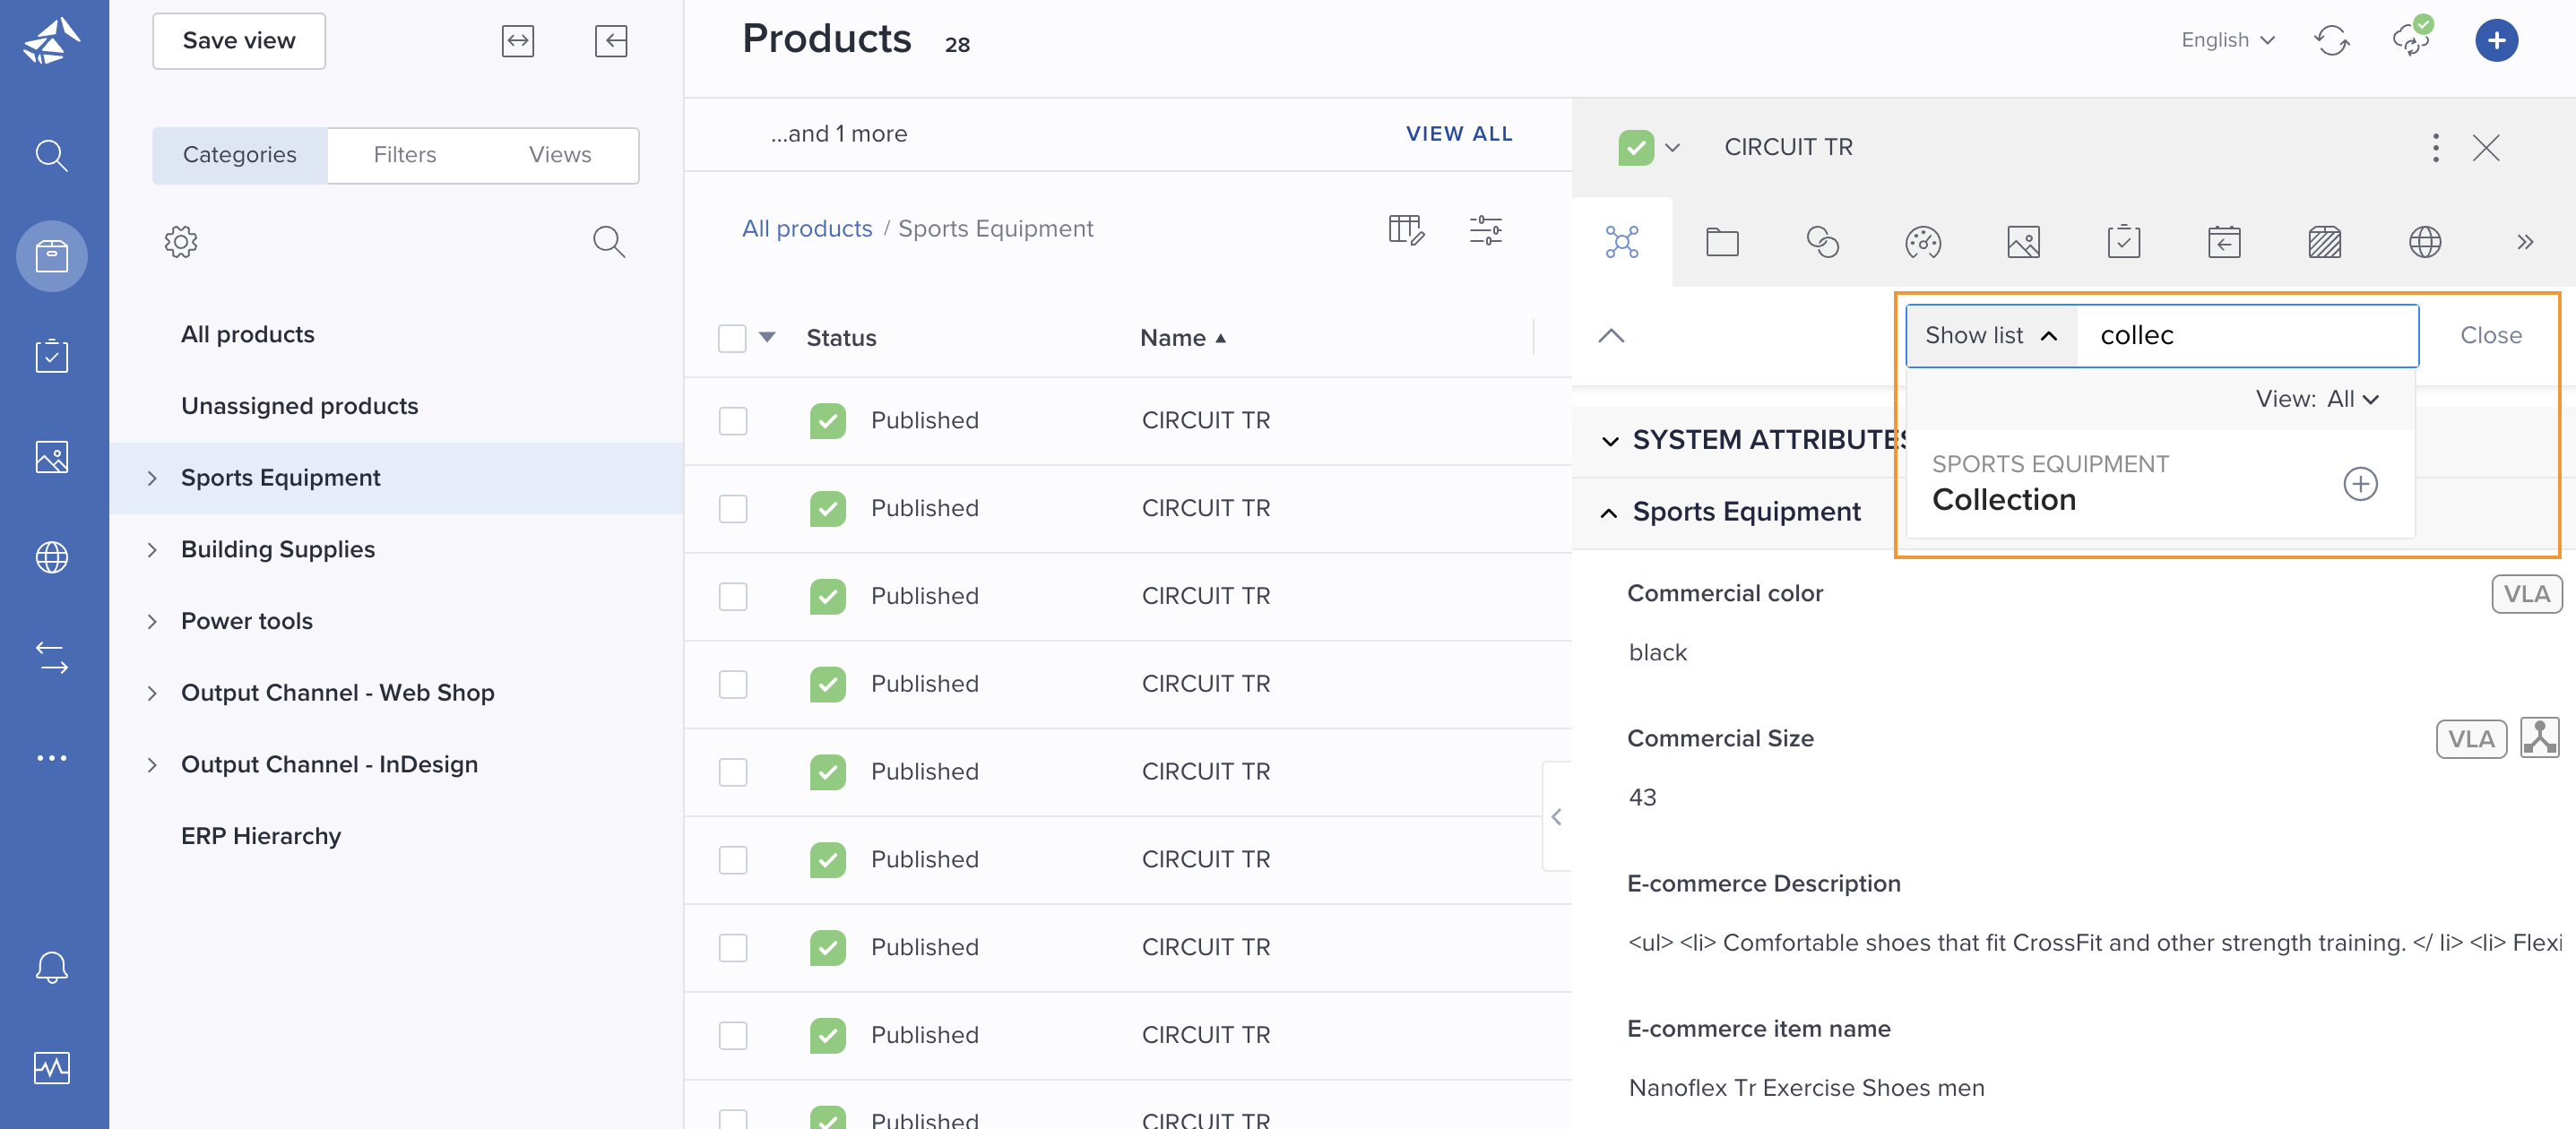The height and width of the screenshot is (1129, 2576).
Task: Add the Collection attribute with plus icon
Action: pos(2361,484)
